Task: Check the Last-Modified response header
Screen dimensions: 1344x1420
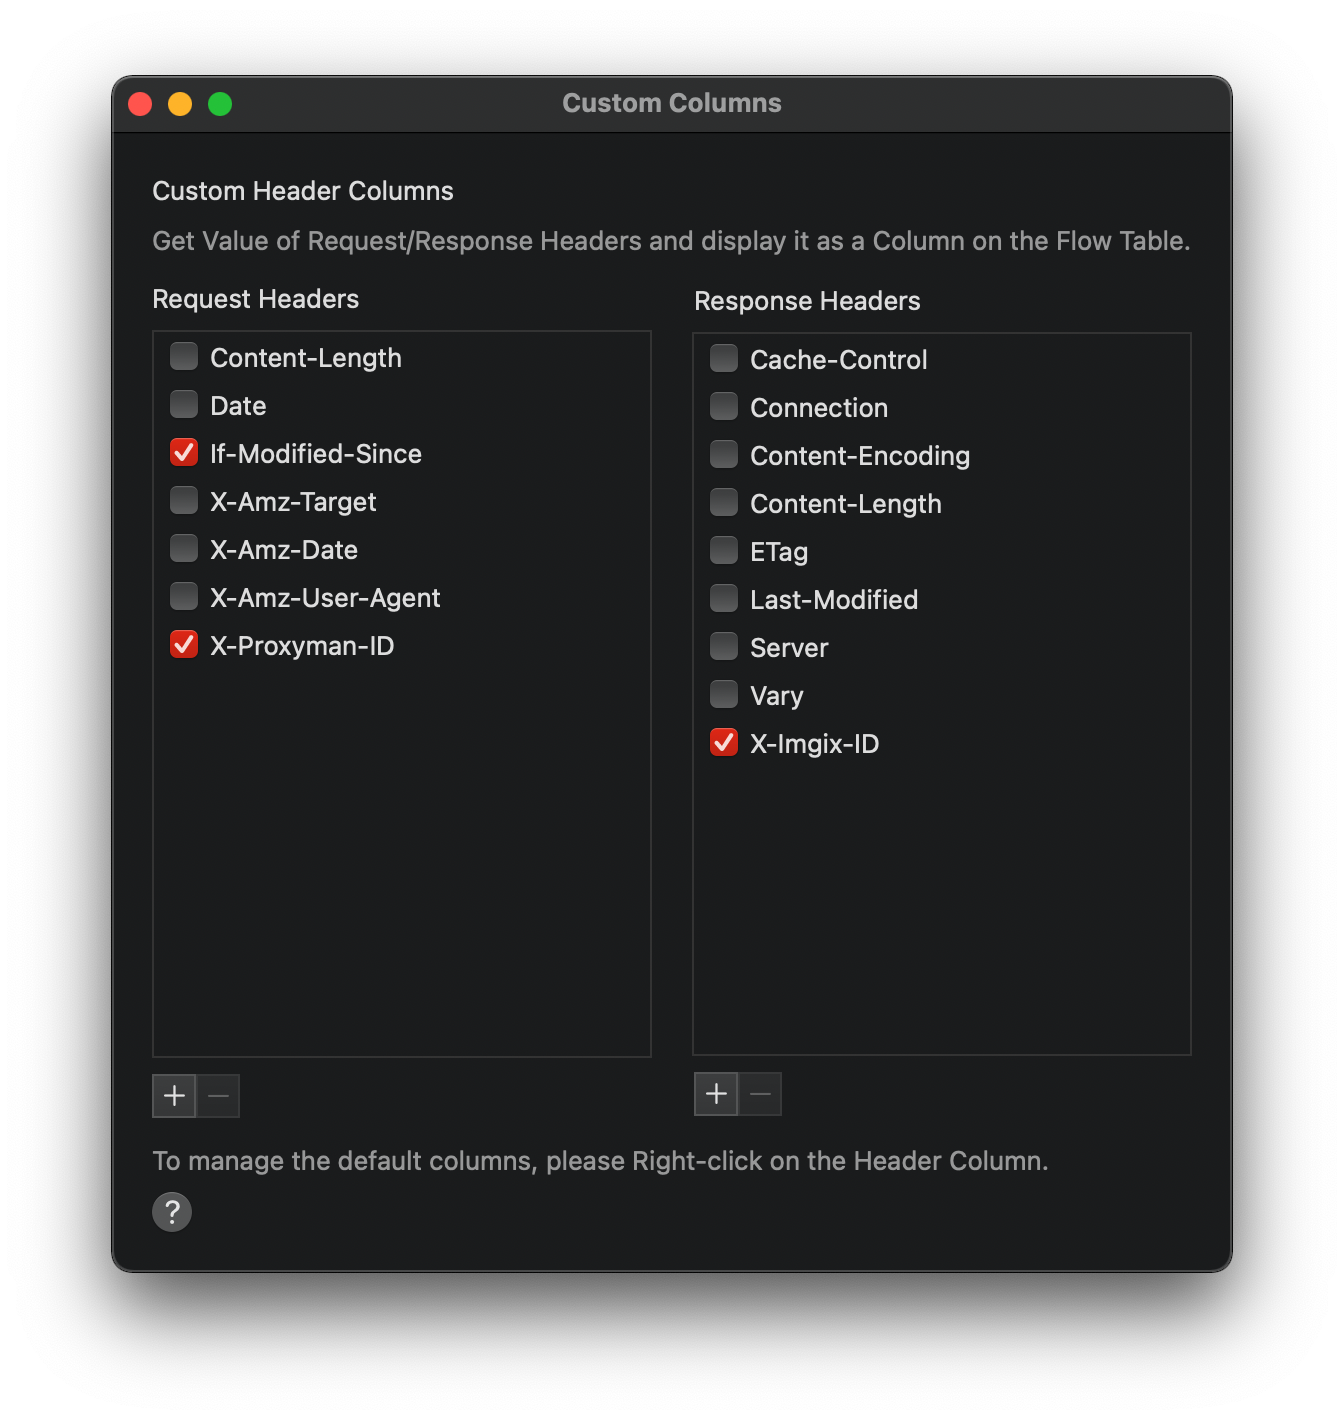Action: click(x=723, y=598)
